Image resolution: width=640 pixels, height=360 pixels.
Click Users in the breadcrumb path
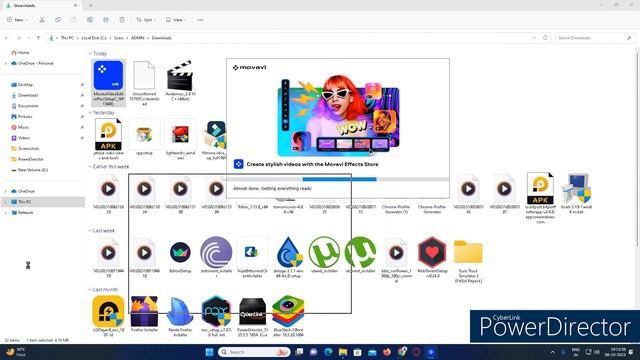(x=119, y=38)
